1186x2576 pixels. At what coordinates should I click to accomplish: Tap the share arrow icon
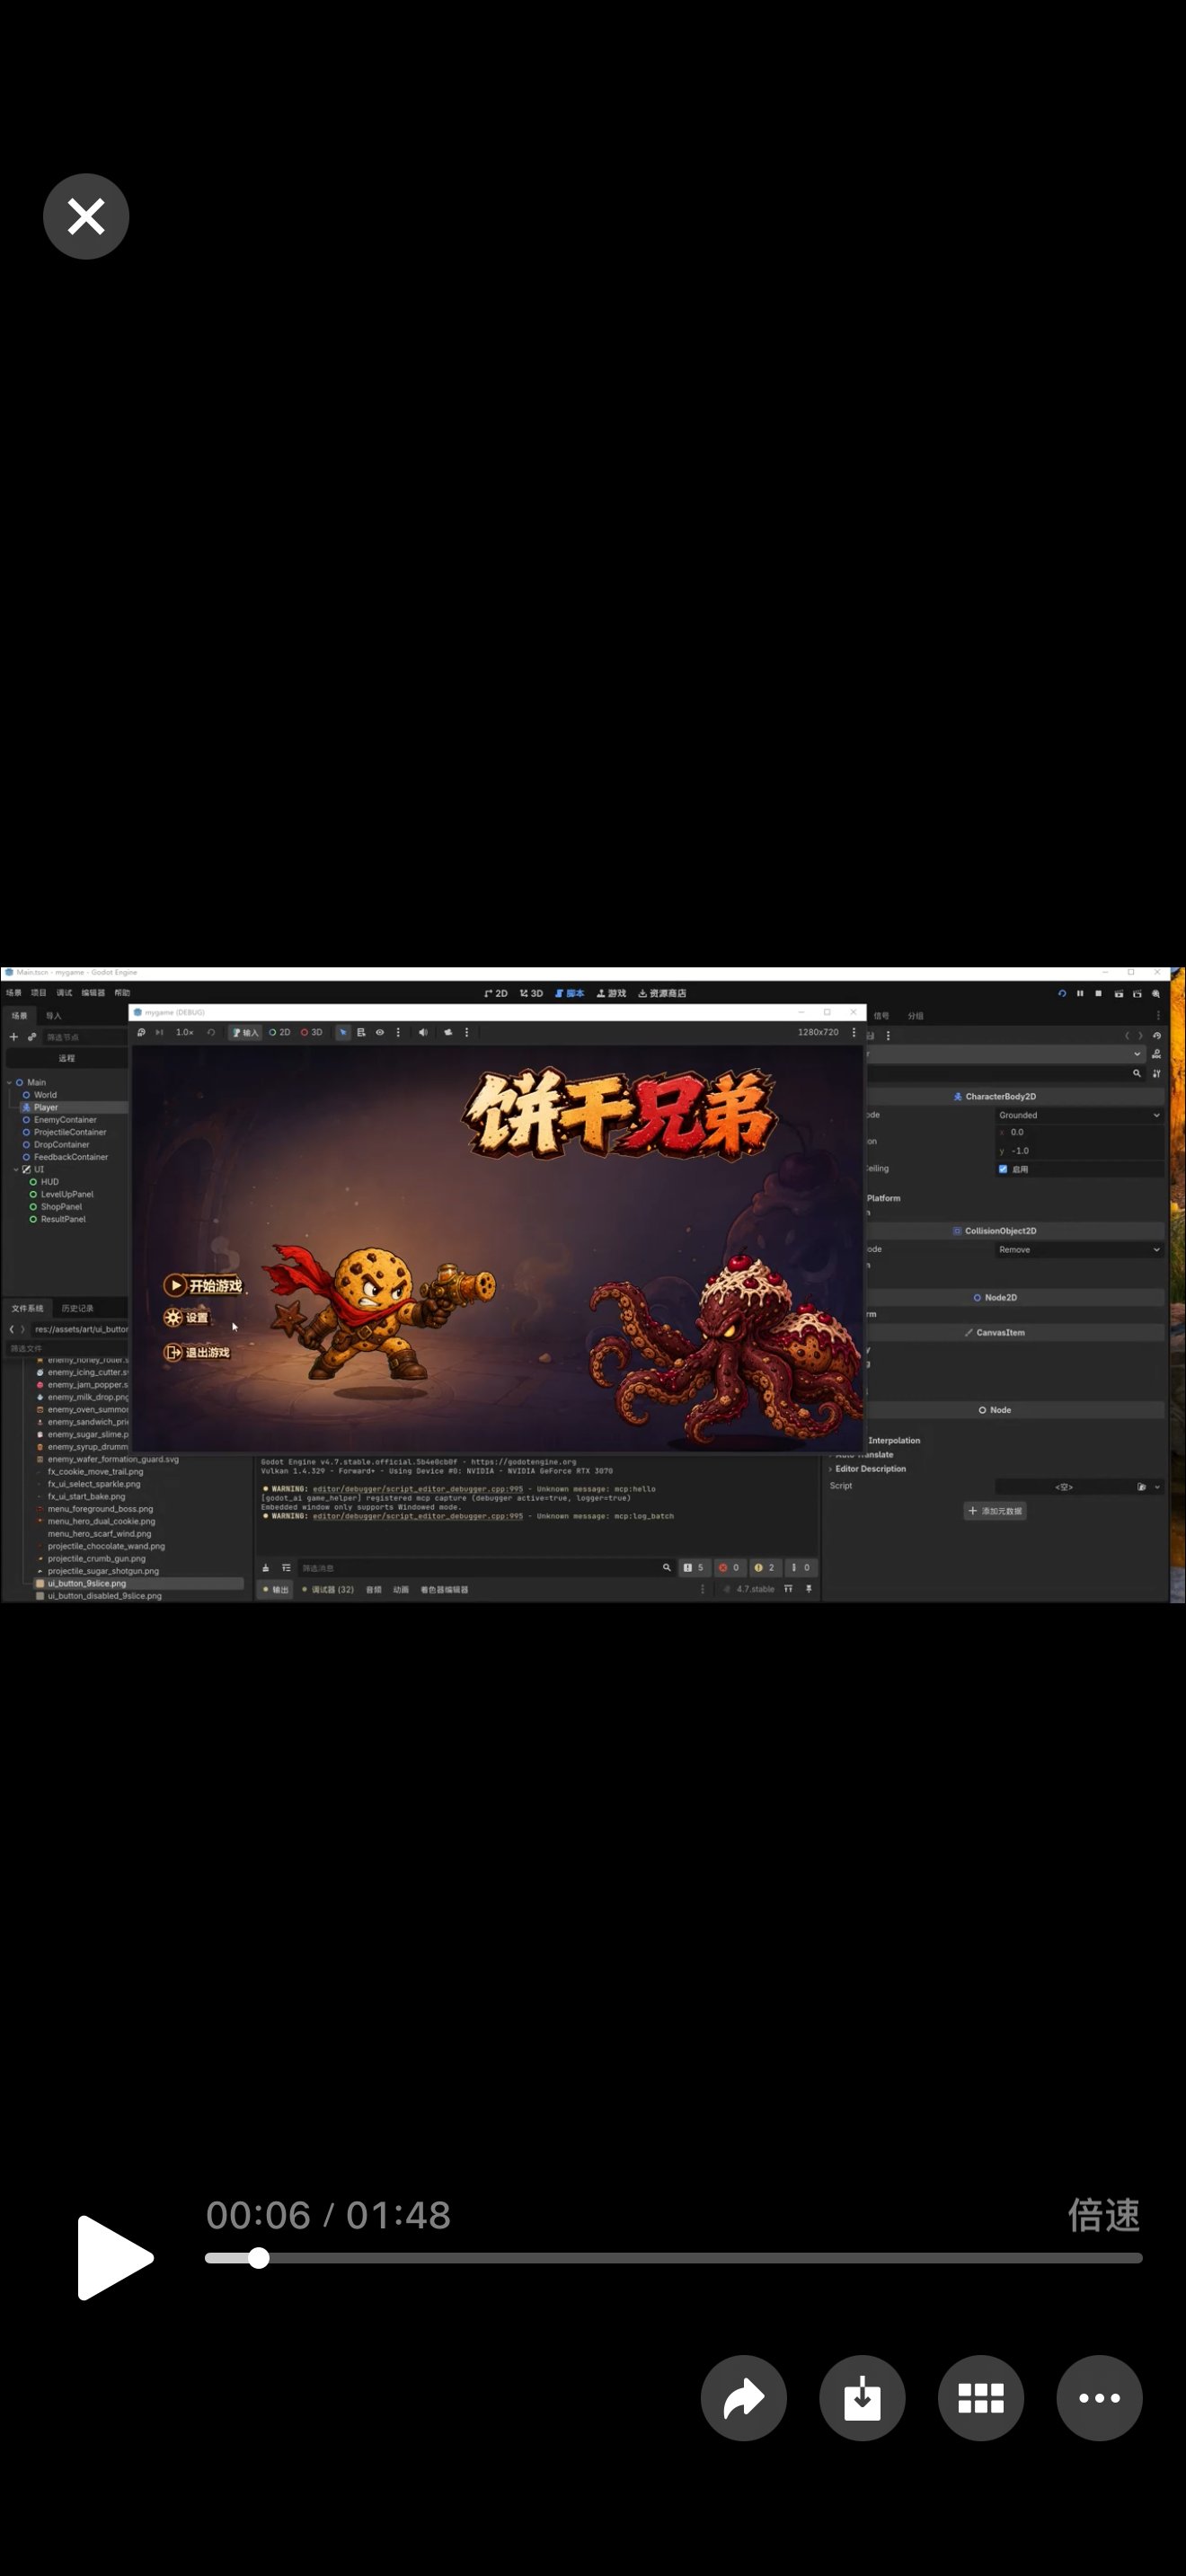(743, 2398)
